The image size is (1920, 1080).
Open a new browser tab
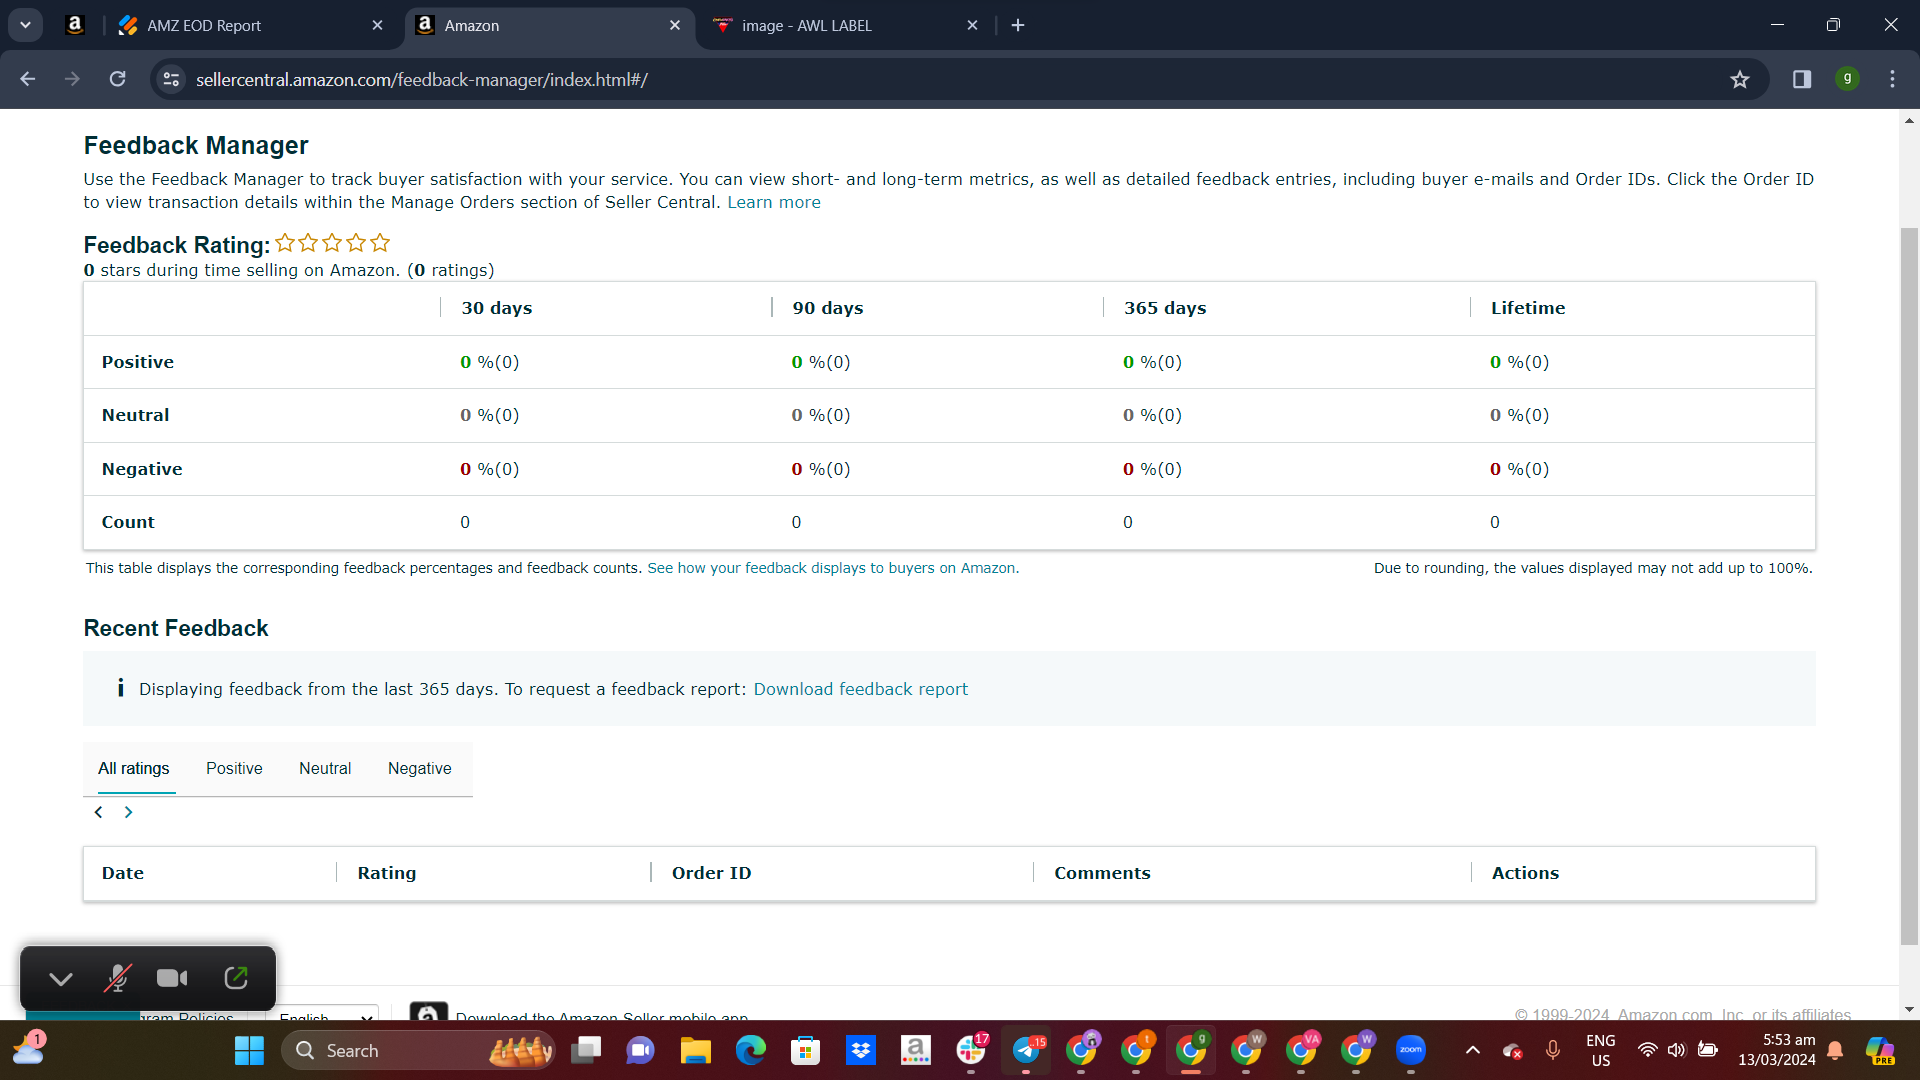pyautogui.click(x=1018, y=25)
